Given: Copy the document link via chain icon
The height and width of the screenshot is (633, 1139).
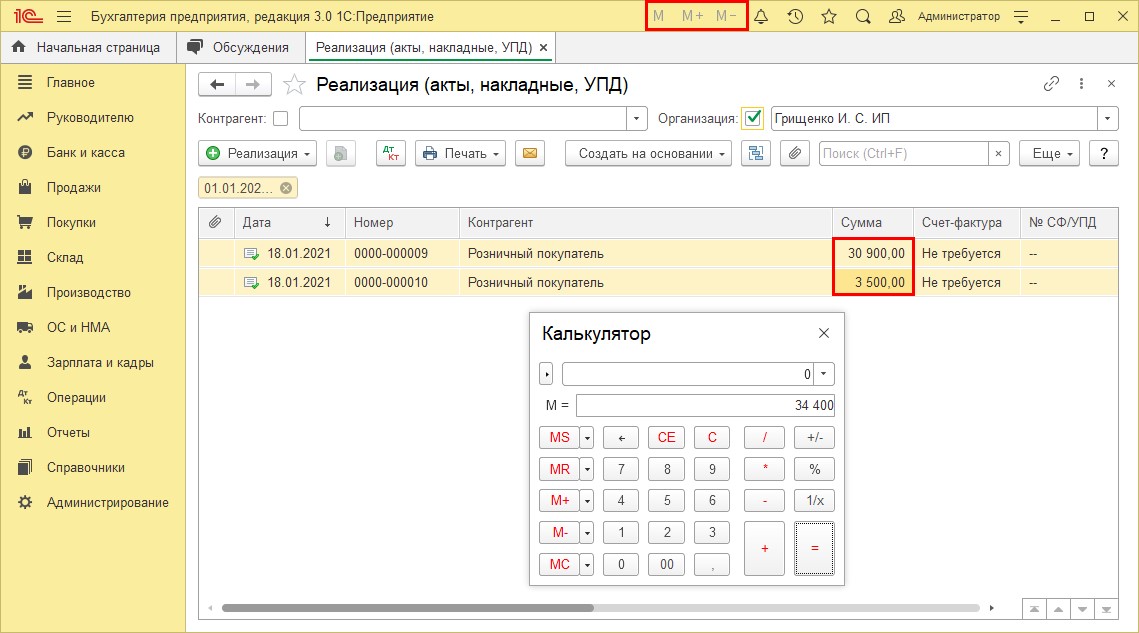Looking at the screenshot, I should point(1051,84).
